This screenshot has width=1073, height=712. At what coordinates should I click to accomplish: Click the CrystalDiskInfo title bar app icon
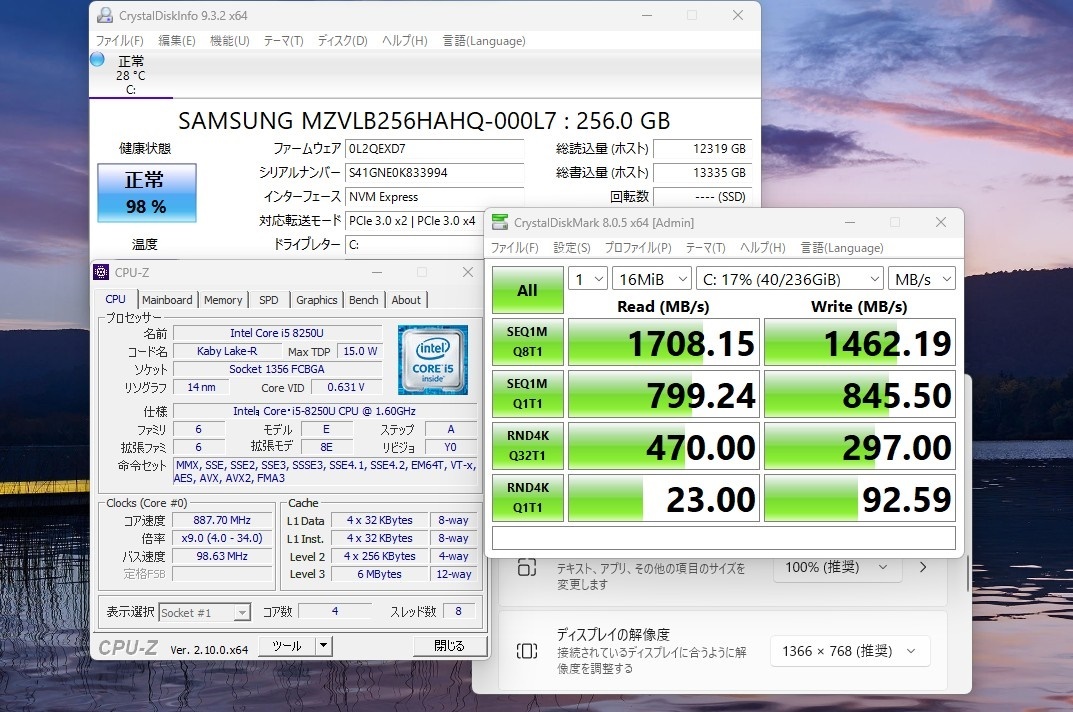[105, 15]
